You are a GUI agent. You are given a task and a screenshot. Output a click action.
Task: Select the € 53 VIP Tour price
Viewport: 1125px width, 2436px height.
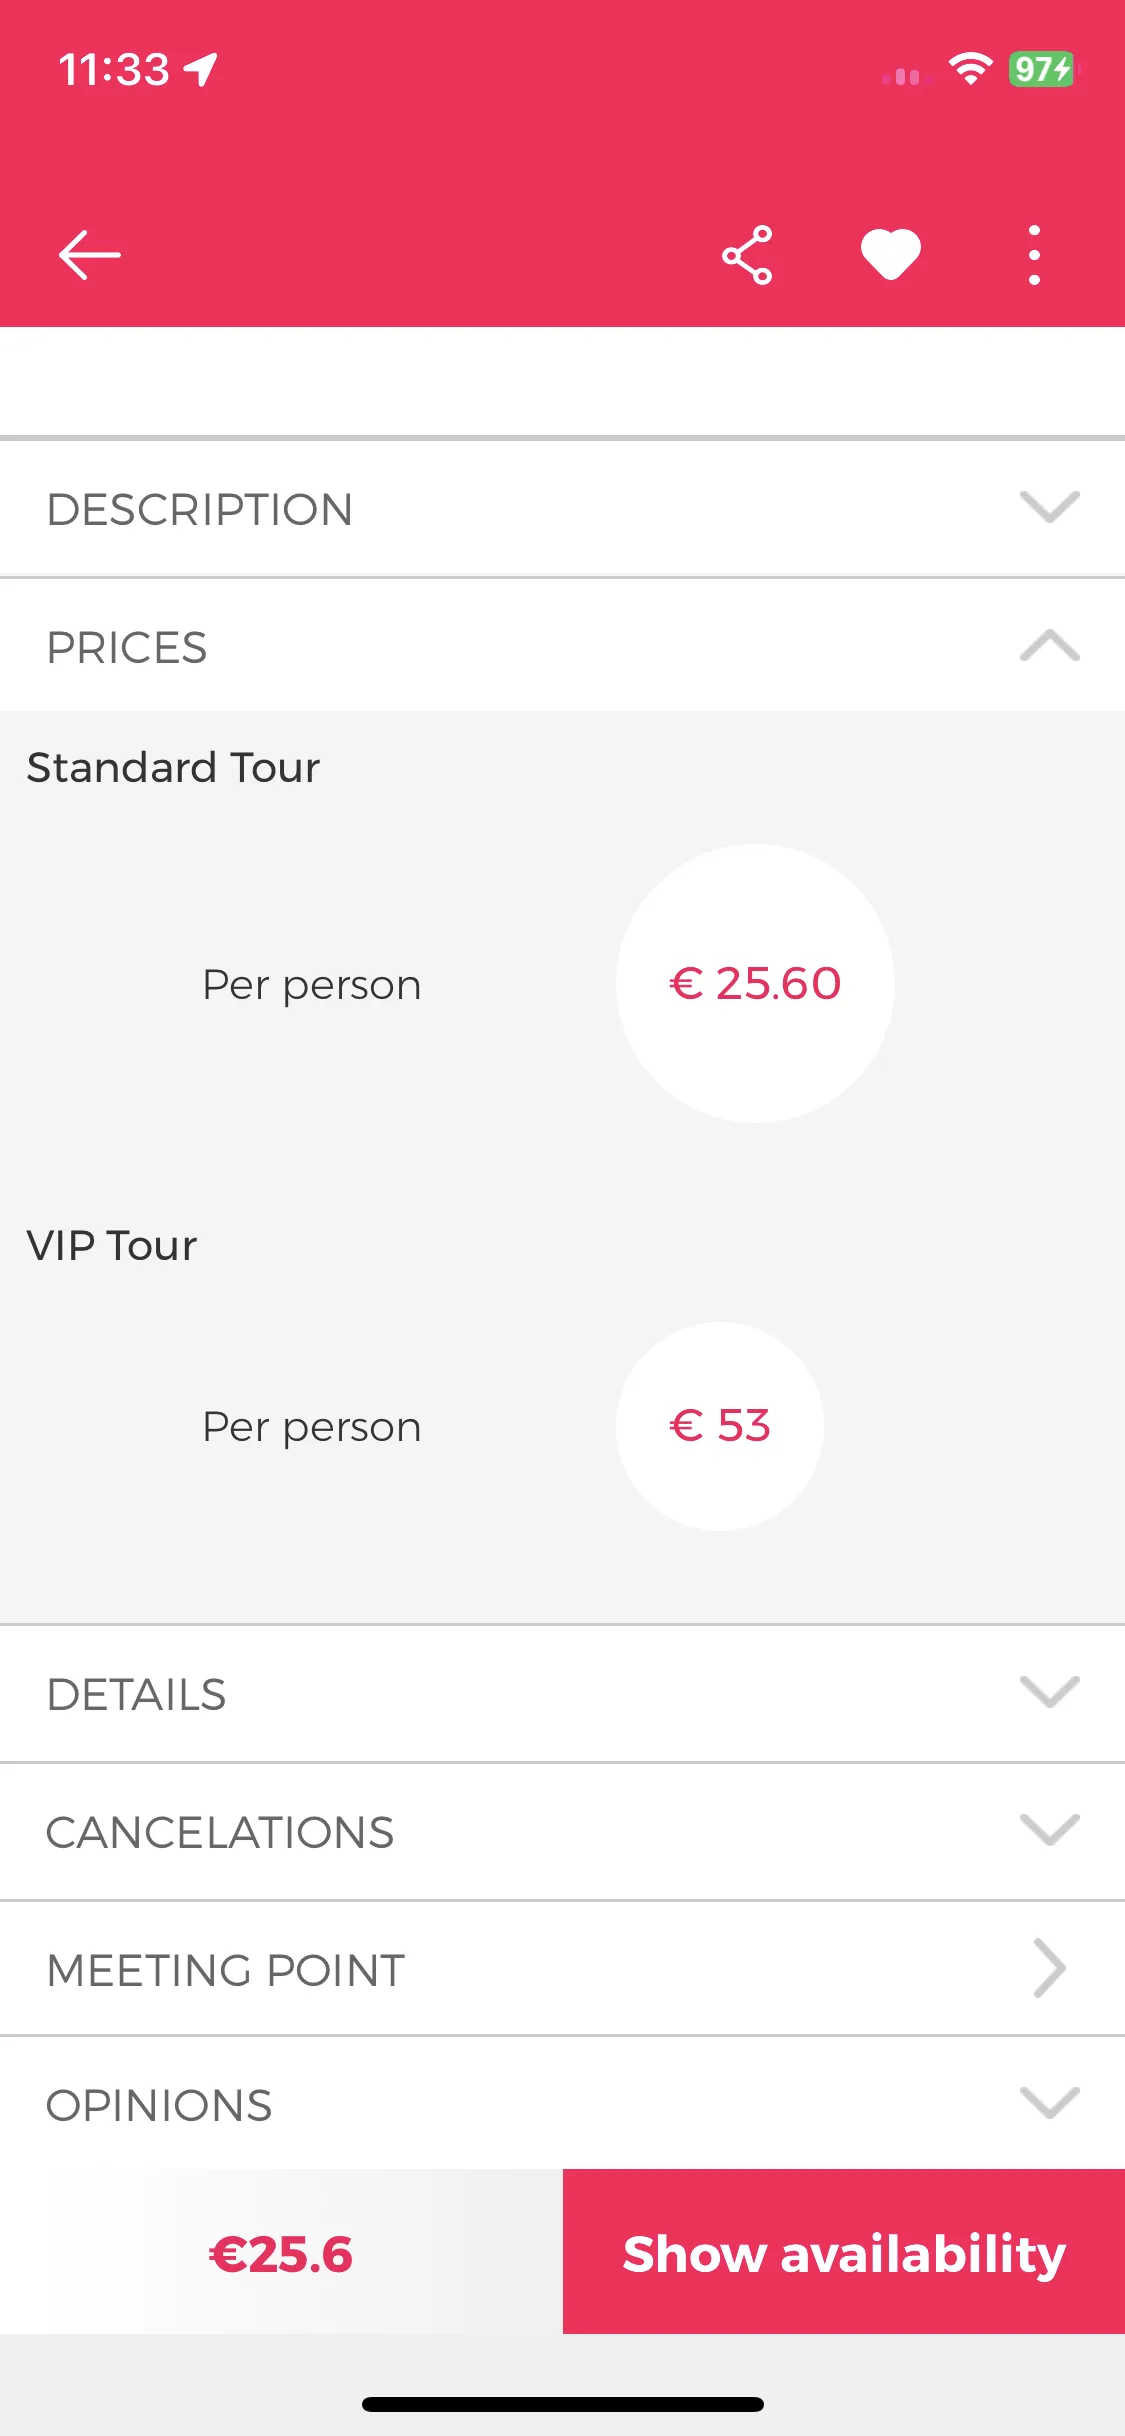pos(720,1426)
